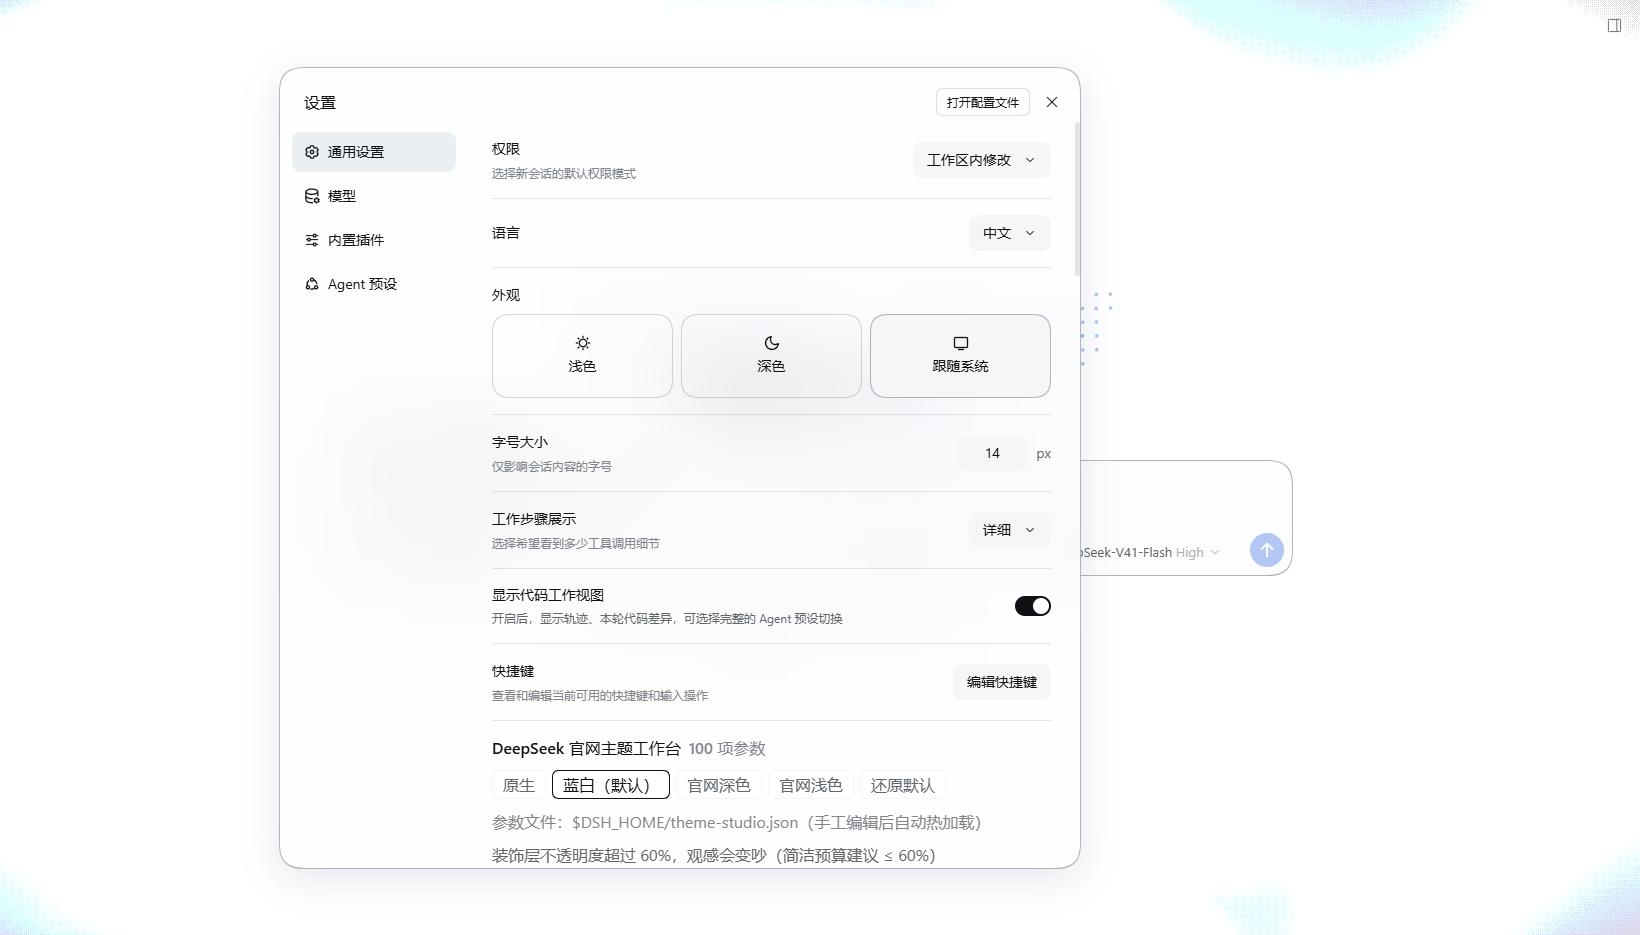This screenshot has width=1640, height=935.
Task: Click the database icon beside 模型
Action: tap(312, 196)
